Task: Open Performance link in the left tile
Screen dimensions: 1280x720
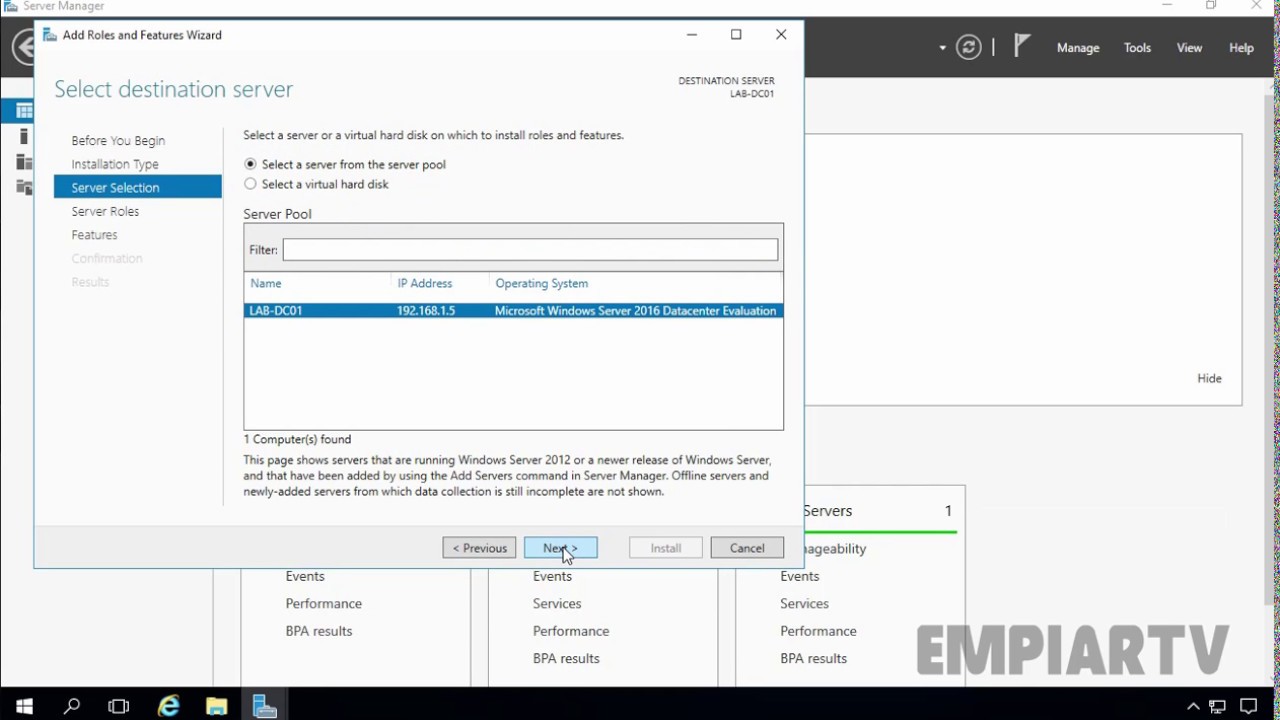Action: 323,604
